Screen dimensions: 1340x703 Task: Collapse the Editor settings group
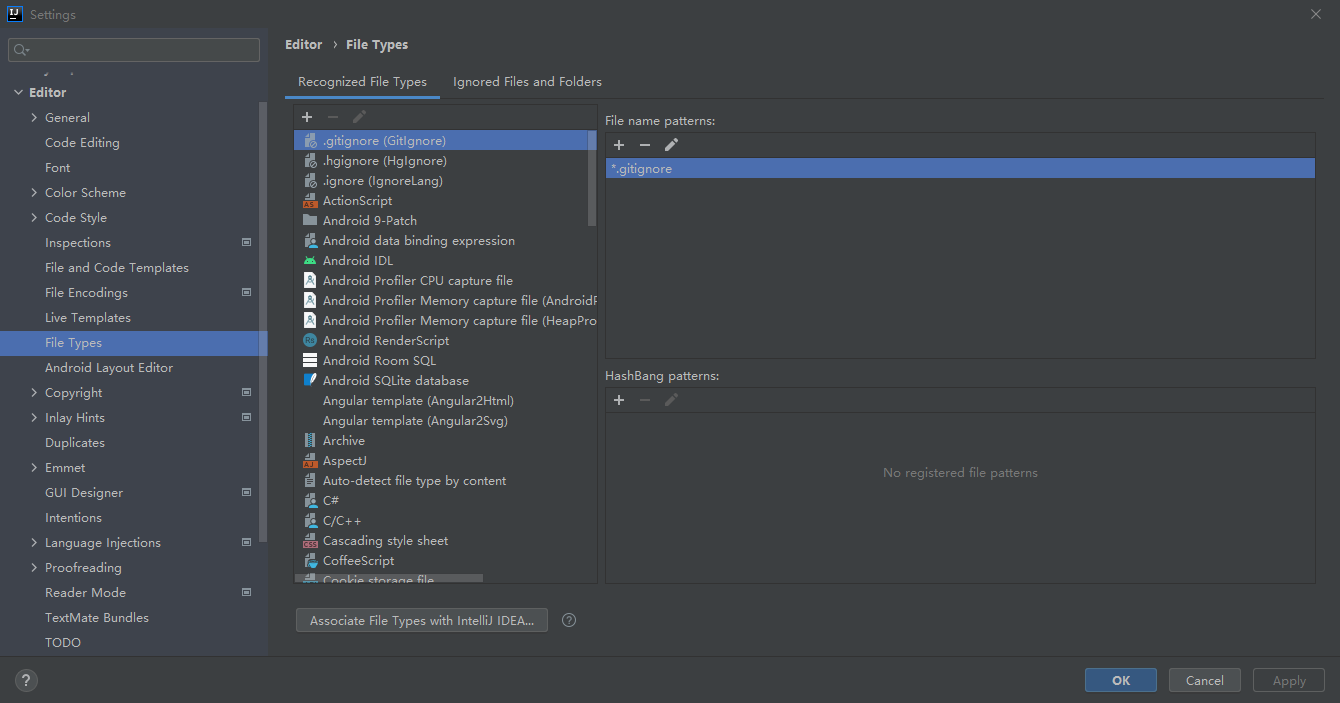pyautogui.click(x=17, y=93)
